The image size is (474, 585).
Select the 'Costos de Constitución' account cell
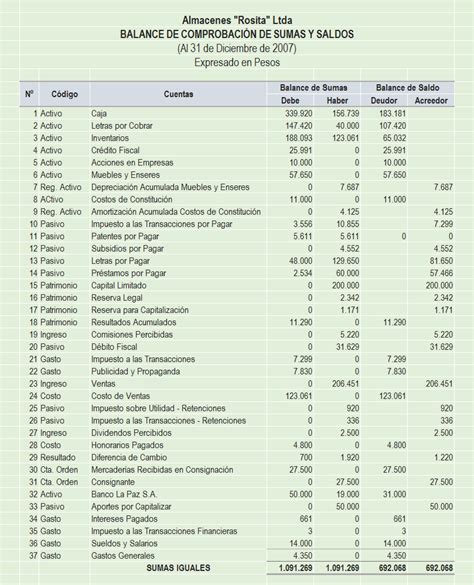pyautogui.click(x=132, y=200)
